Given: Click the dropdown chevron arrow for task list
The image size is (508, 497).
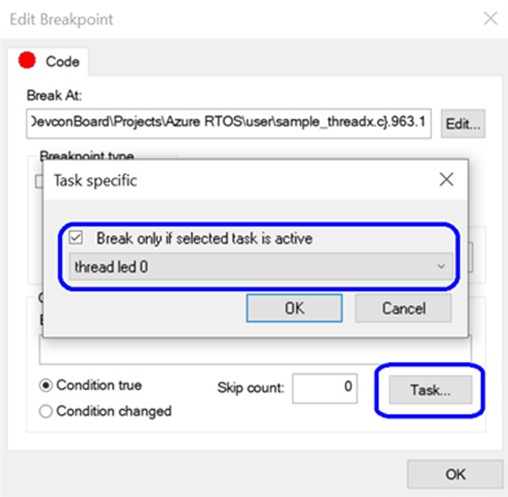Looking at the screenshot, I should point(441,266).
